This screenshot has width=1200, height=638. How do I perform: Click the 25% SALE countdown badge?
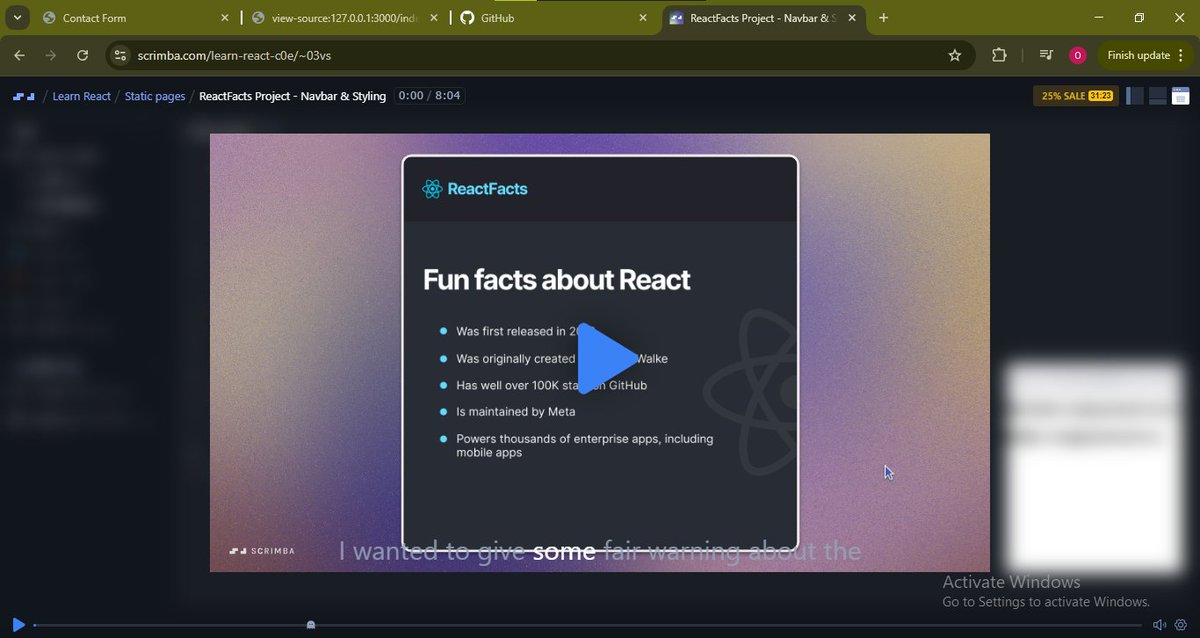1075,95
